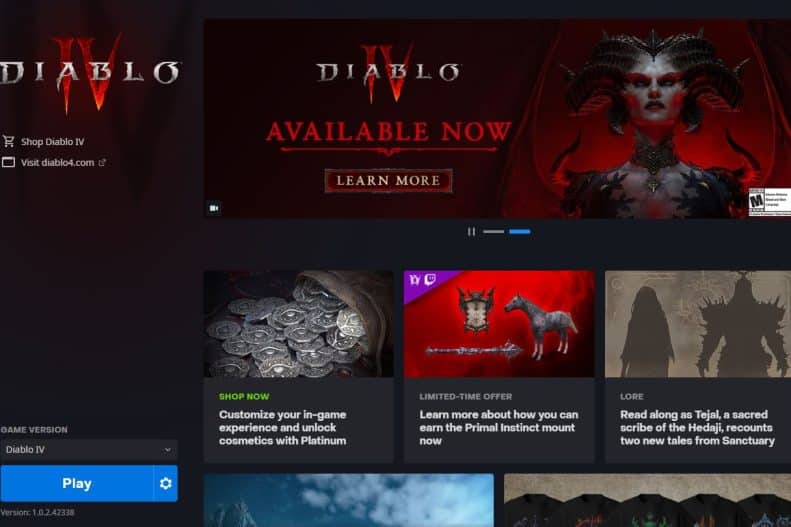Click the video camera icon on the banner
Image resolution: width=791 pixels, height=527 pixels.
[x=214, y=208]
